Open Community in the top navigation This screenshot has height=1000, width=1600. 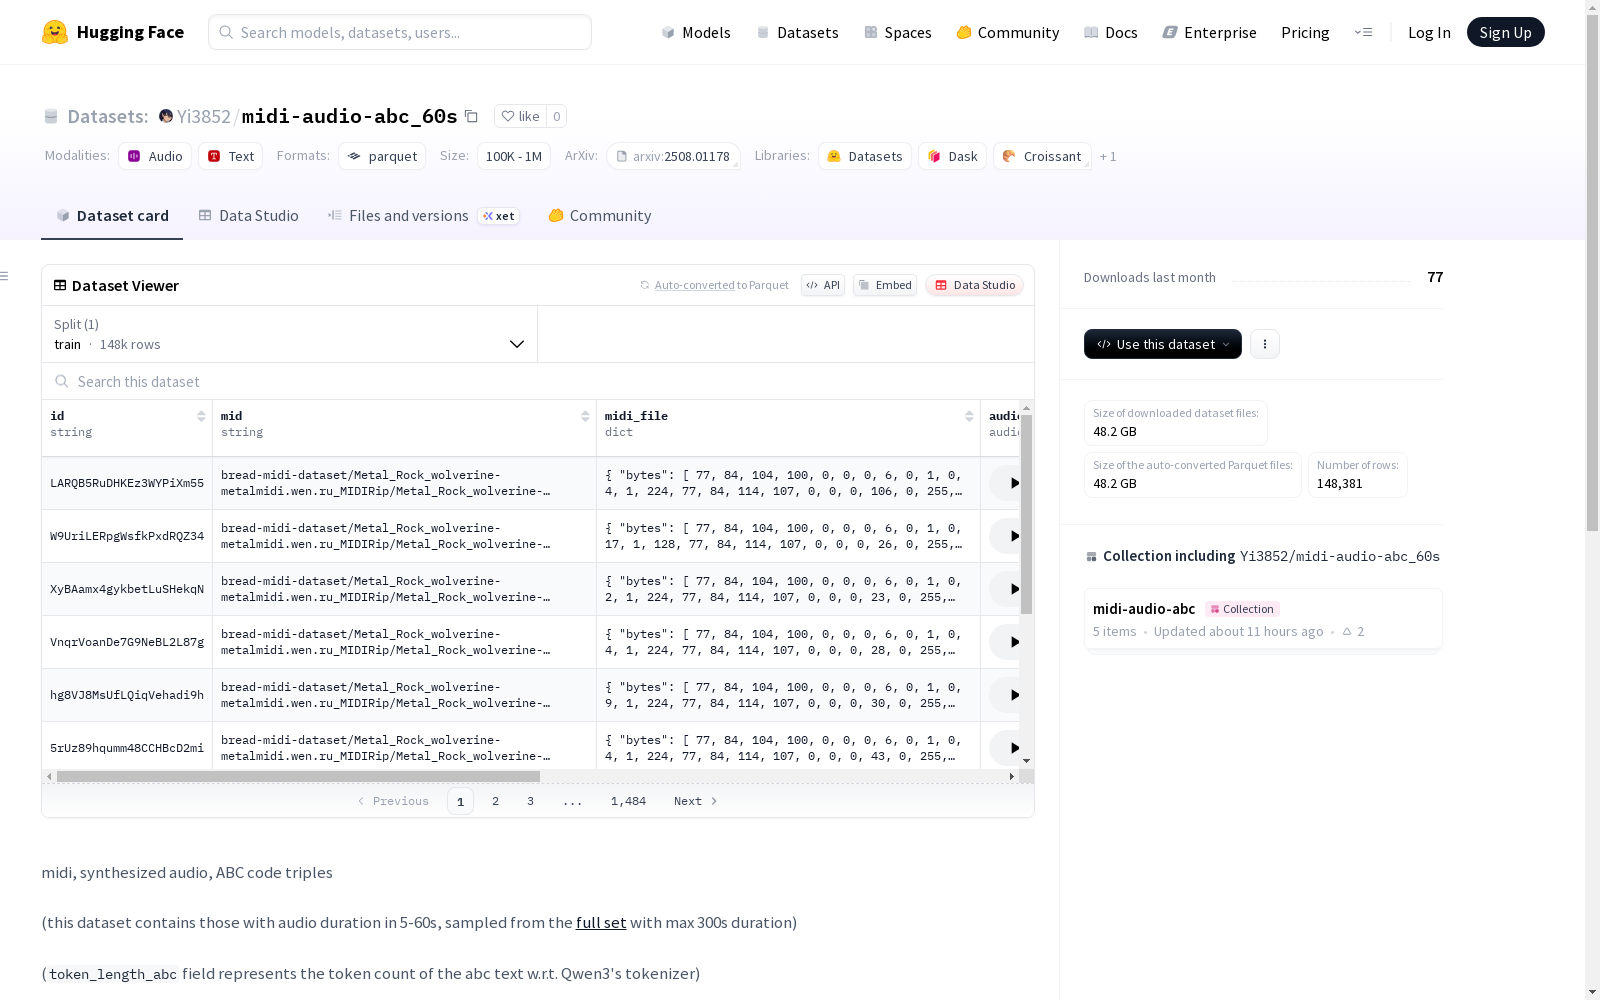pyautogui.click(x=1007, y=32)
